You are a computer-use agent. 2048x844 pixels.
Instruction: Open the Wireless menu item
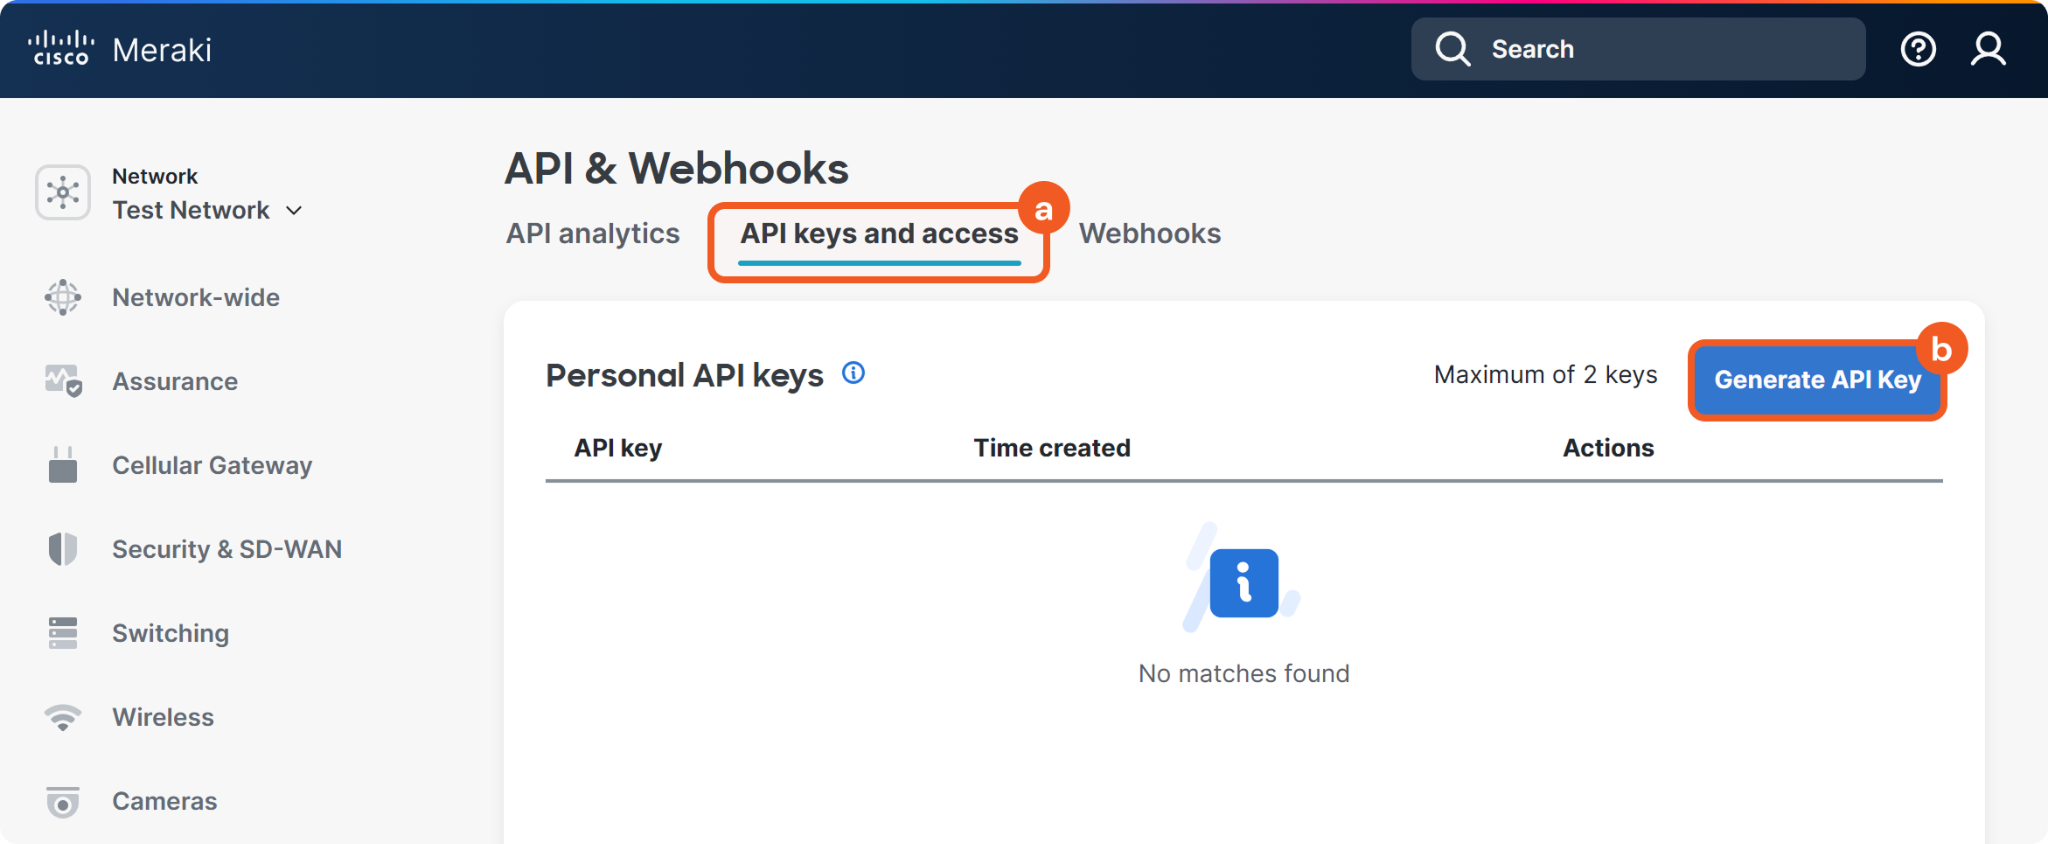pos(163,717)
